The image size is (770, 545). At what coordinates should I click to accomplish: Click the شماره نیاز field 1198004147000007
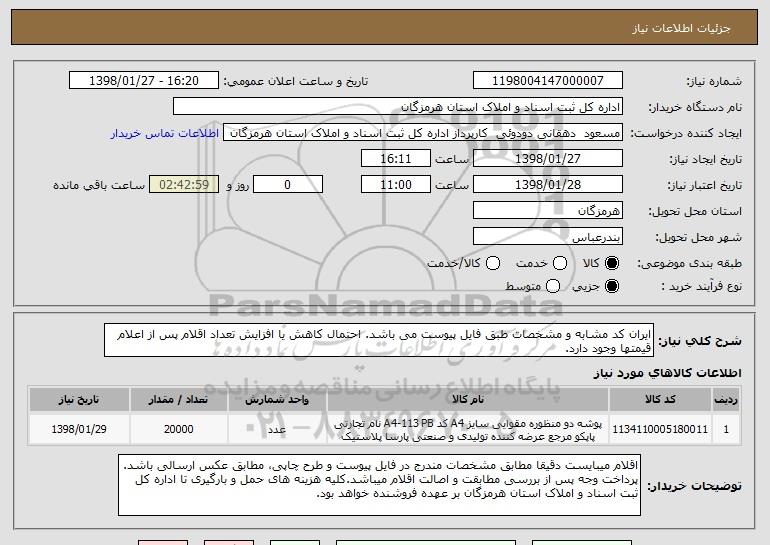[x=548, y=81]
